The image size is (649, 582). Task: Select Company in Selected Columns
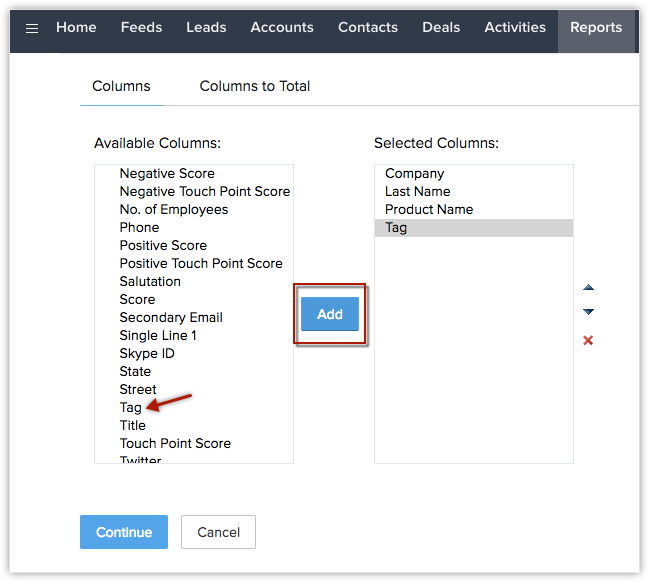tap(414, 173)
